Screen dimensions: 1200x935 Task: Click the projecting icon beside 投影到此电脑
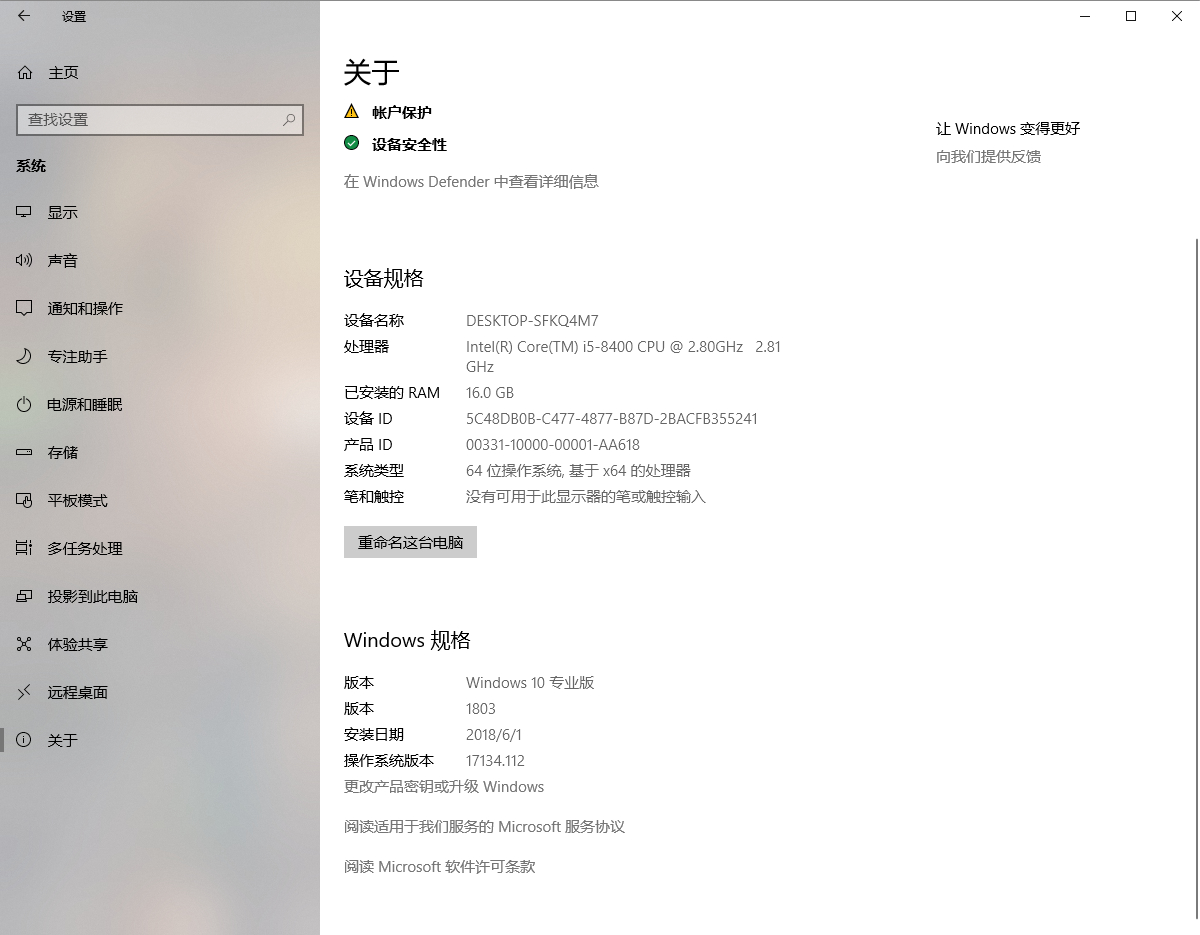click(25, 597)
